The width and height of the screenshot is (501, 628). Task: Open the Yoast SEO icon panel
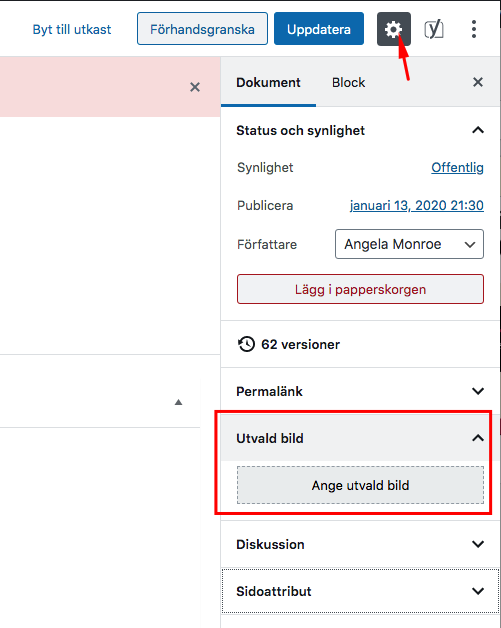click(434, 29)
